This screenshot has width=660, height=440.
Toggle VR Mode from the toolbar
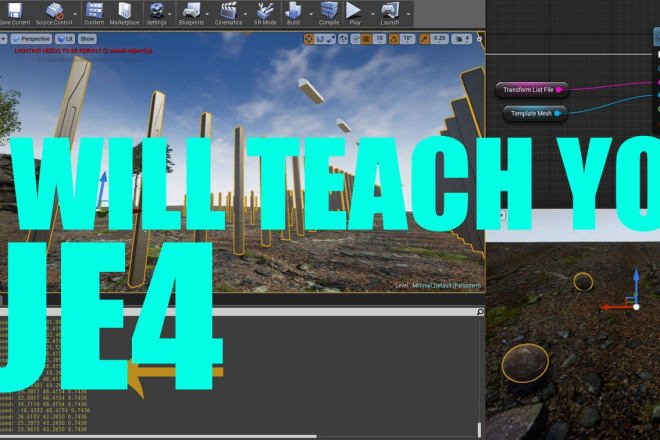coord(265,11)
